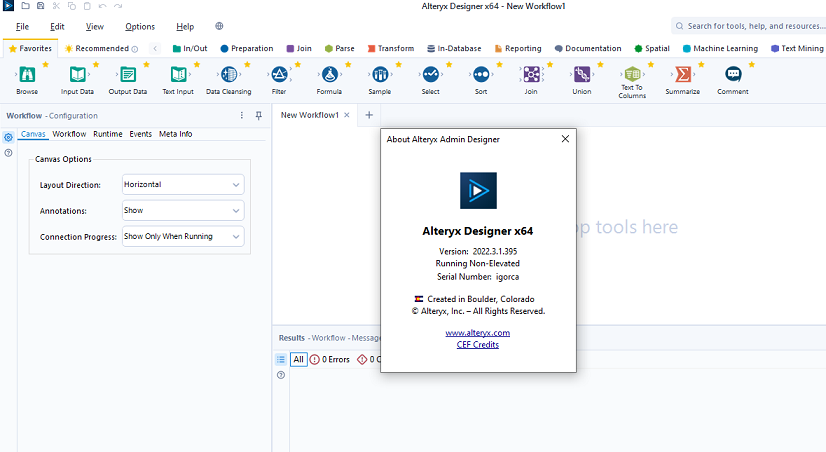826x452 pixels.
Task: Open the View menu
Action: click(x=95, y=26)
